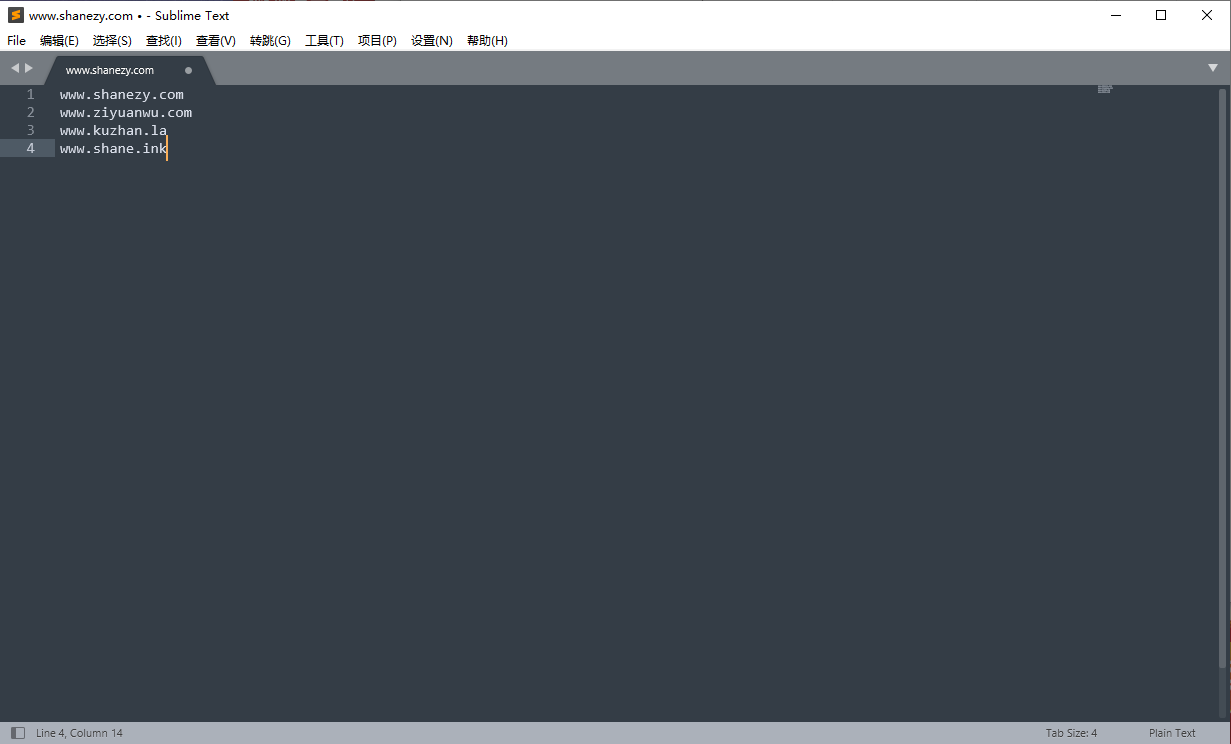Click the text www.kuzhan.la on line 3
The image size is (1231, 744).
[x=113, y=130]
